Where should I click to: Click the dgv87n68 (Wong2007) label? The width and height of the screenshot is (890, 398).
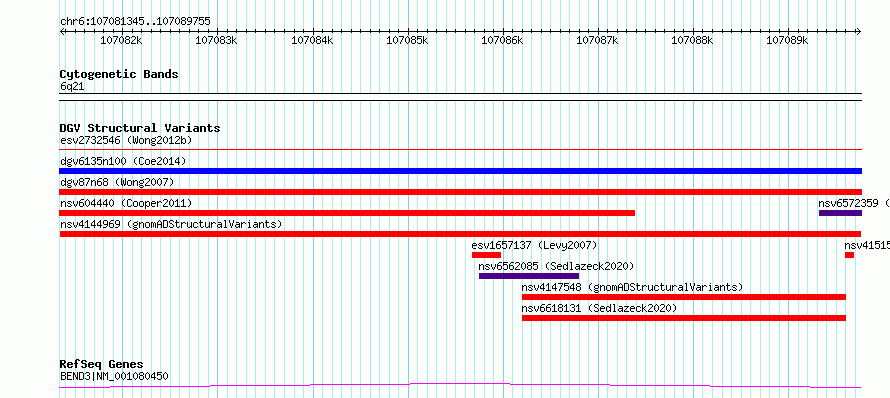(x=117, y=182)
